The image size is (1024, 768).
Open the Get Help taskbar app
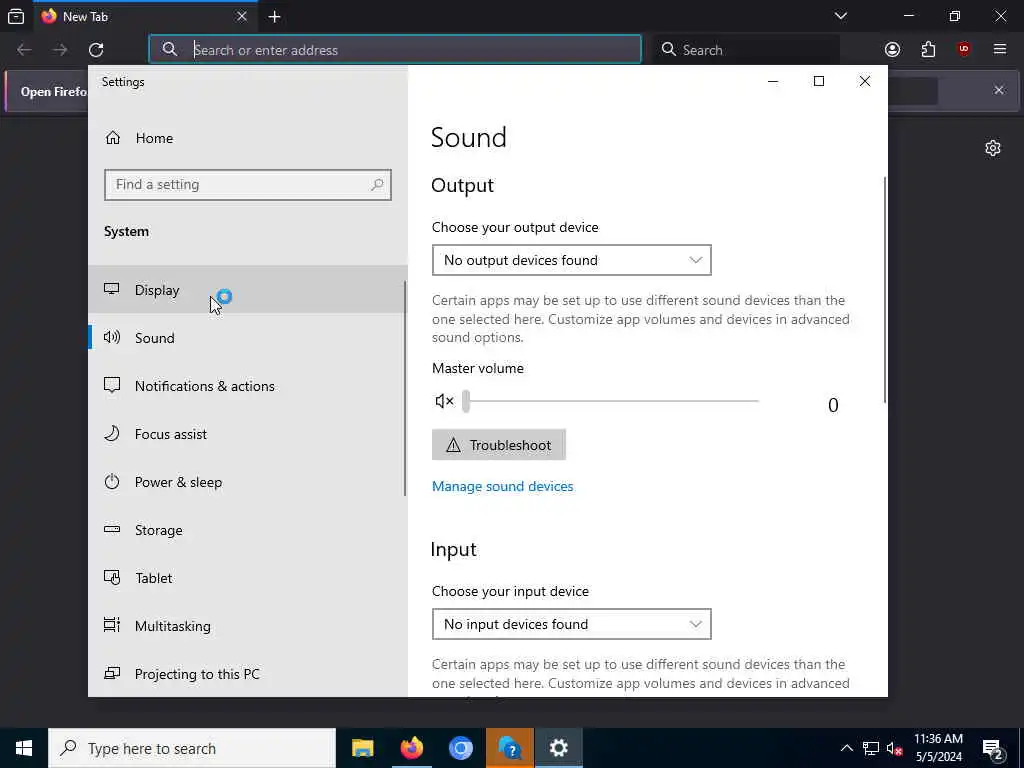509,748
